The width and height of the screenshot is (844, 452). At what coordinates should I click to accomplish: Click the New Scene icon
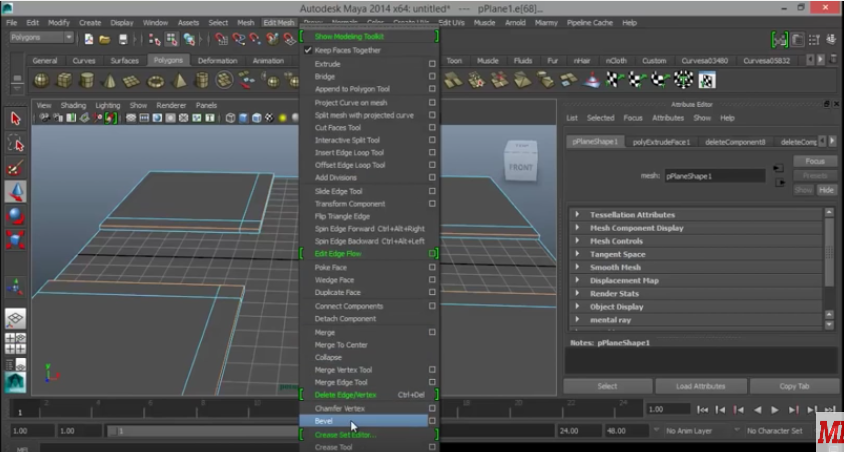[89, 38]
